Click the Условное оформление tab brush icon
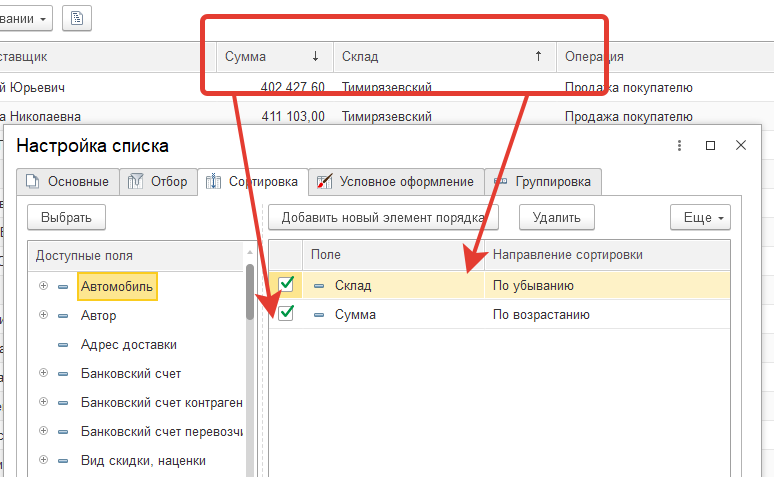Screen dimensions: 774x477 click(324, 182)
